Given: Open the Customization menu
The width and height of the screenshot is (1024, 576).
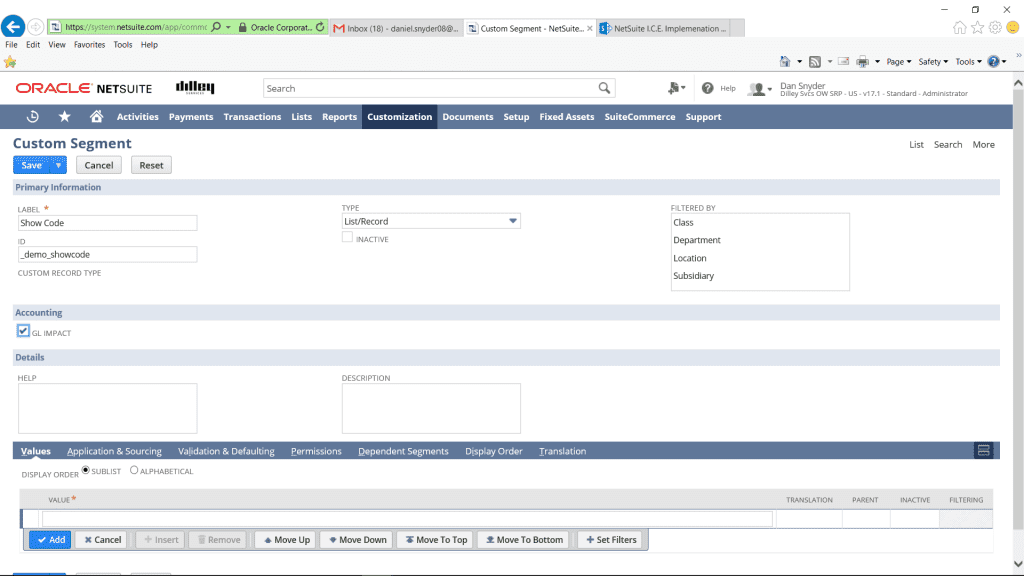Looking at the screenshot, I should click(x=399, y=117).
